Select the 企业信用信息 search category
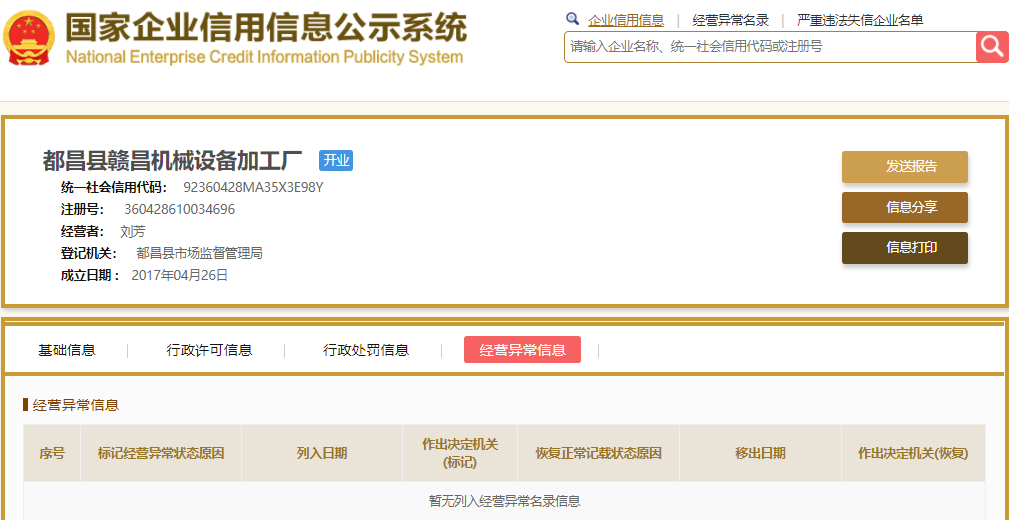Image resolution: width=1009 pixels, height=520 pixels. pyautogui.click(x=625, y=20)
